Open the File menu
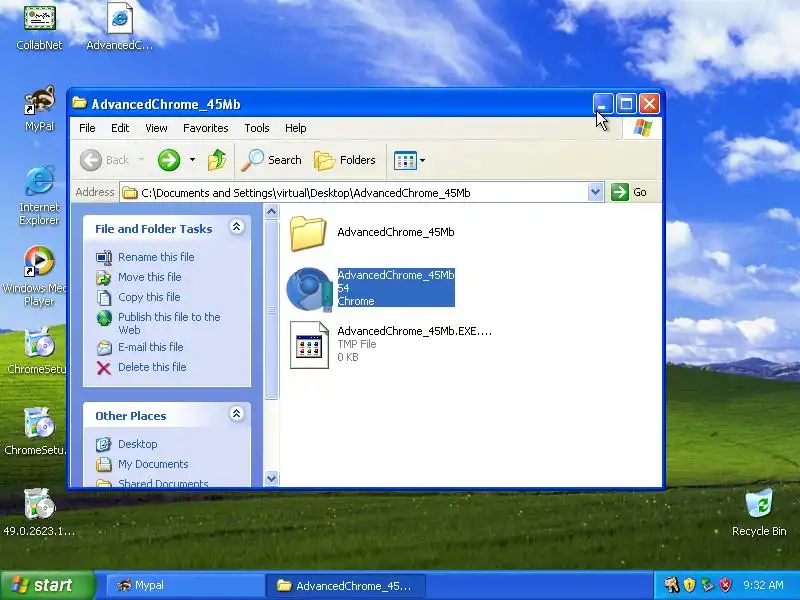The image size is (800, 600). click(x=87, y=128)
